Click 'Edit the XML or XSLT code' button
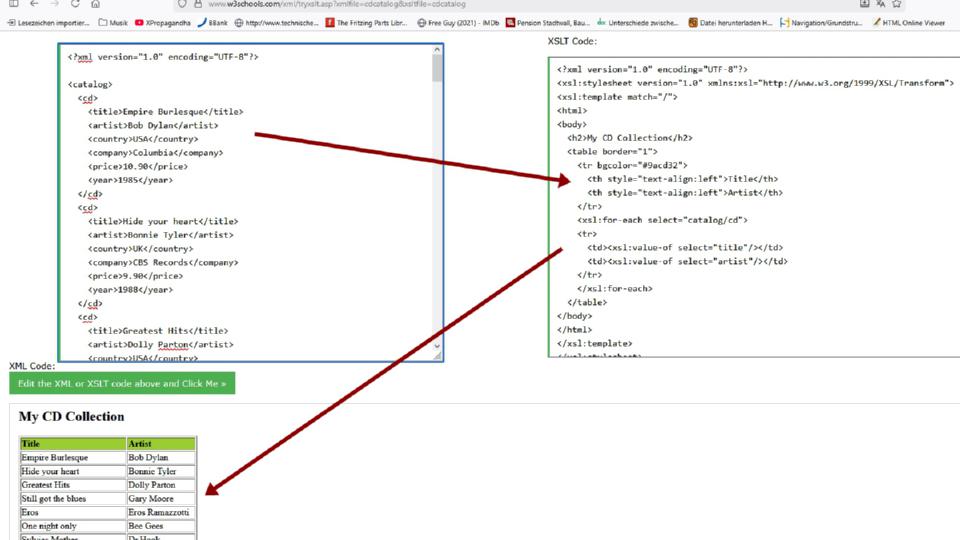 122,383
